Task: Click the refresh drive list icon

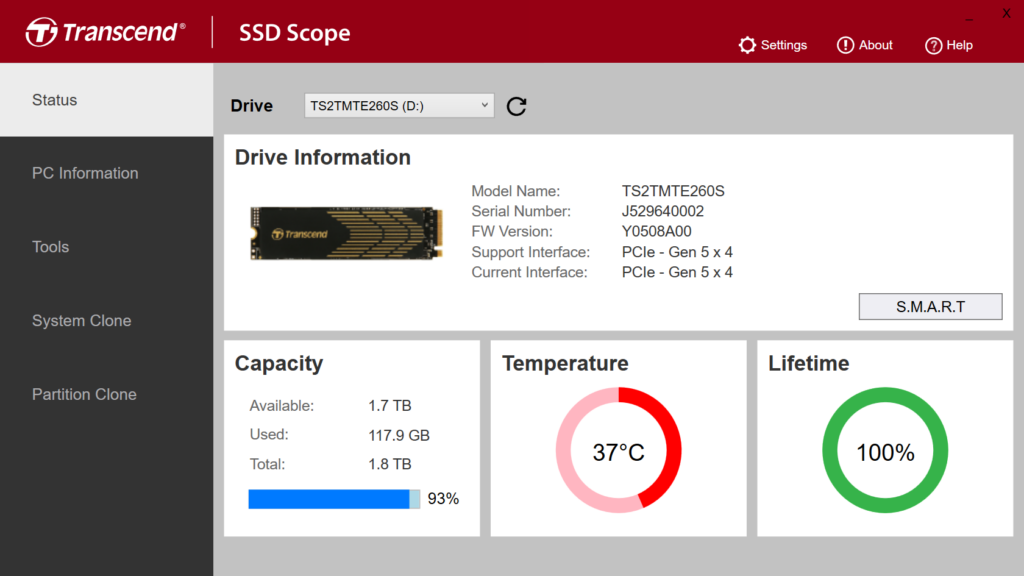Action: (x=516, y=106)
